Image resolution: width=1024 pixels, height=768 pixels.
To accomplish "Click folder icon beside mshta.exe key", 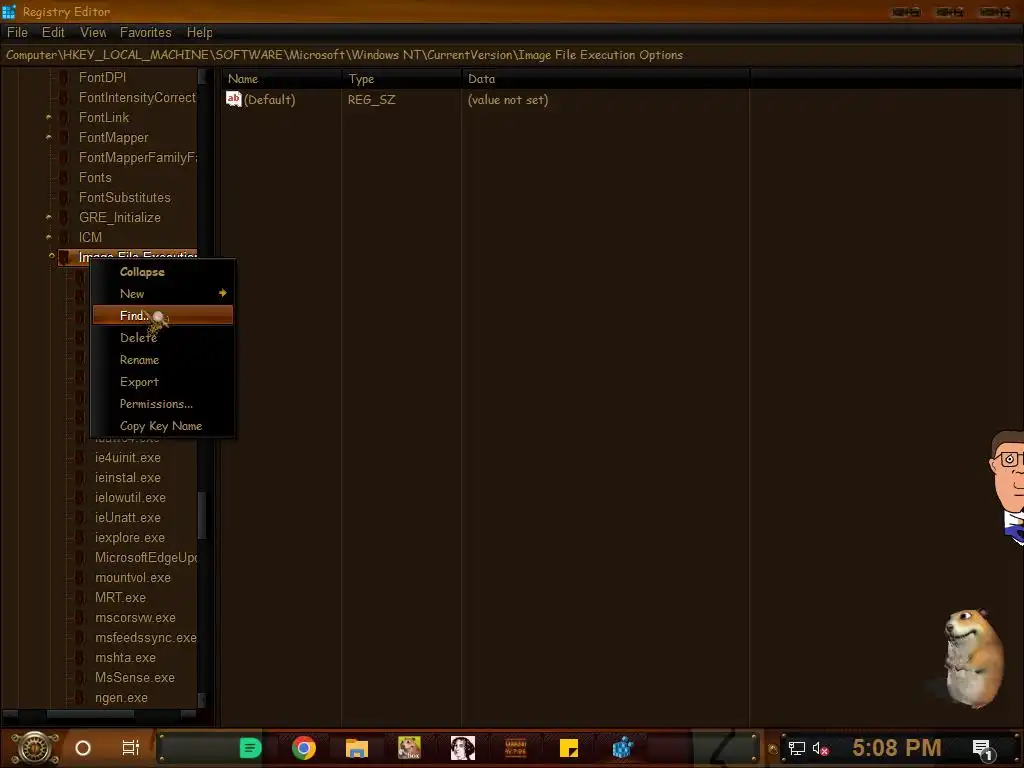I will [80, 658].
